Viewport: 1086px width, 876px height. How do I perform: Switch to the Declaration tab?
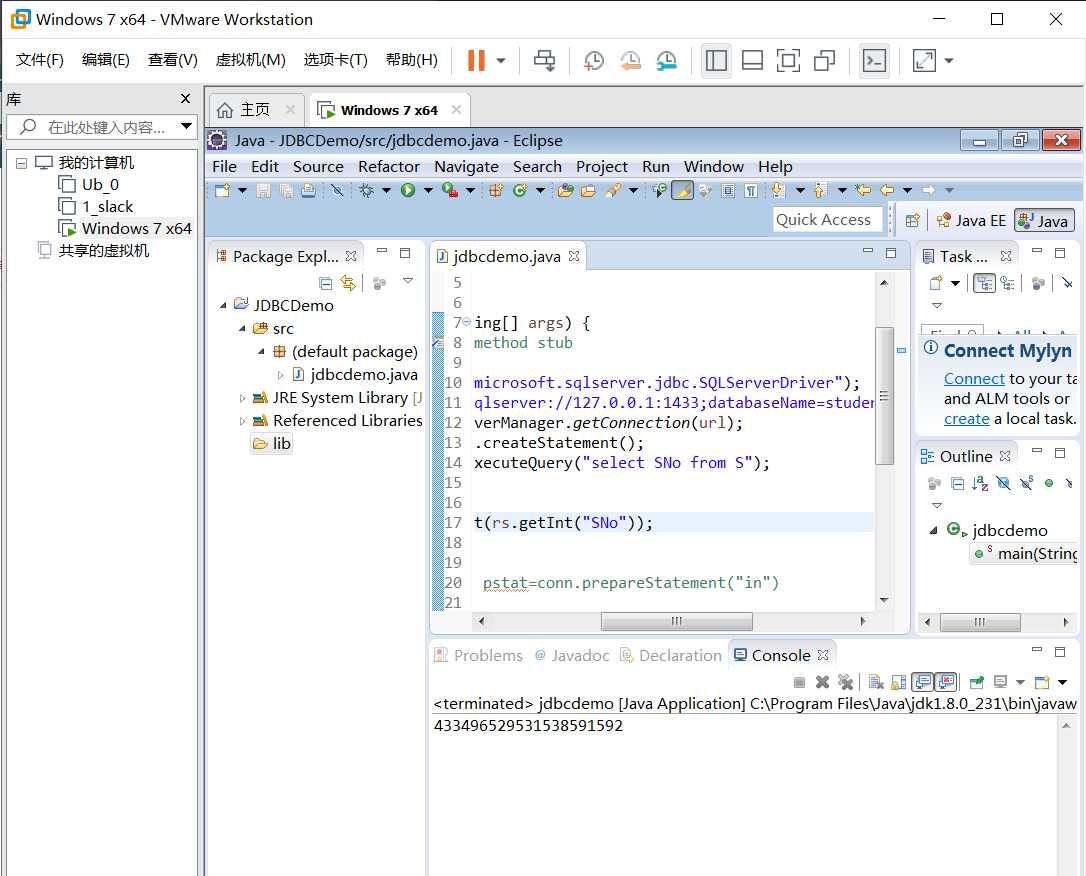coord(671,655)
